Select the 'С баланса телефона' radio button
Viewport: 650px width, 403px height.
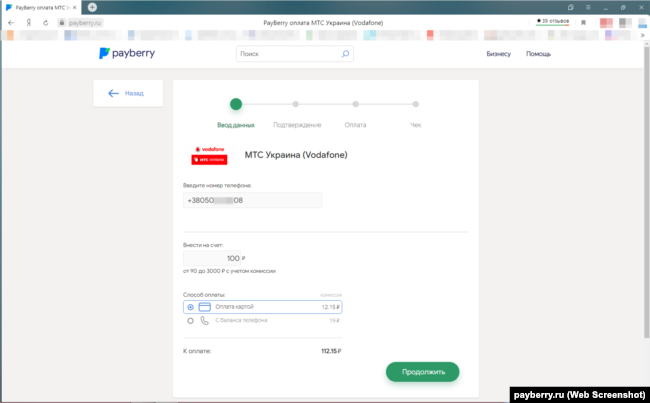click(191, 321)
